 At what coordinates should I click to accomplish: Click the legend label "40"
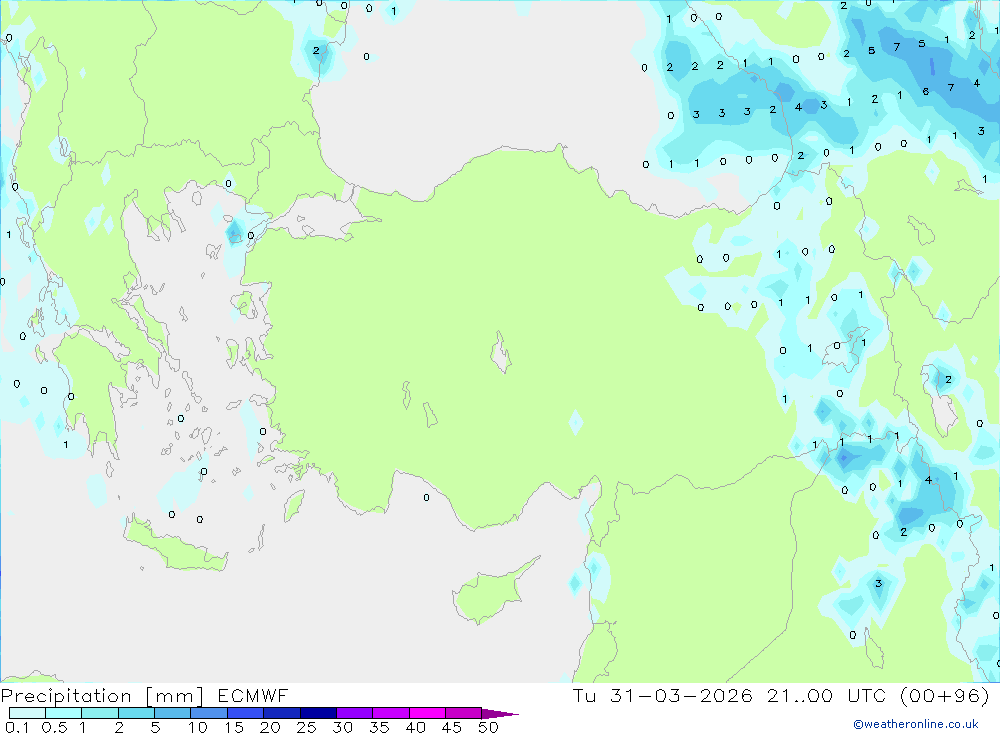tap(416, 727)
